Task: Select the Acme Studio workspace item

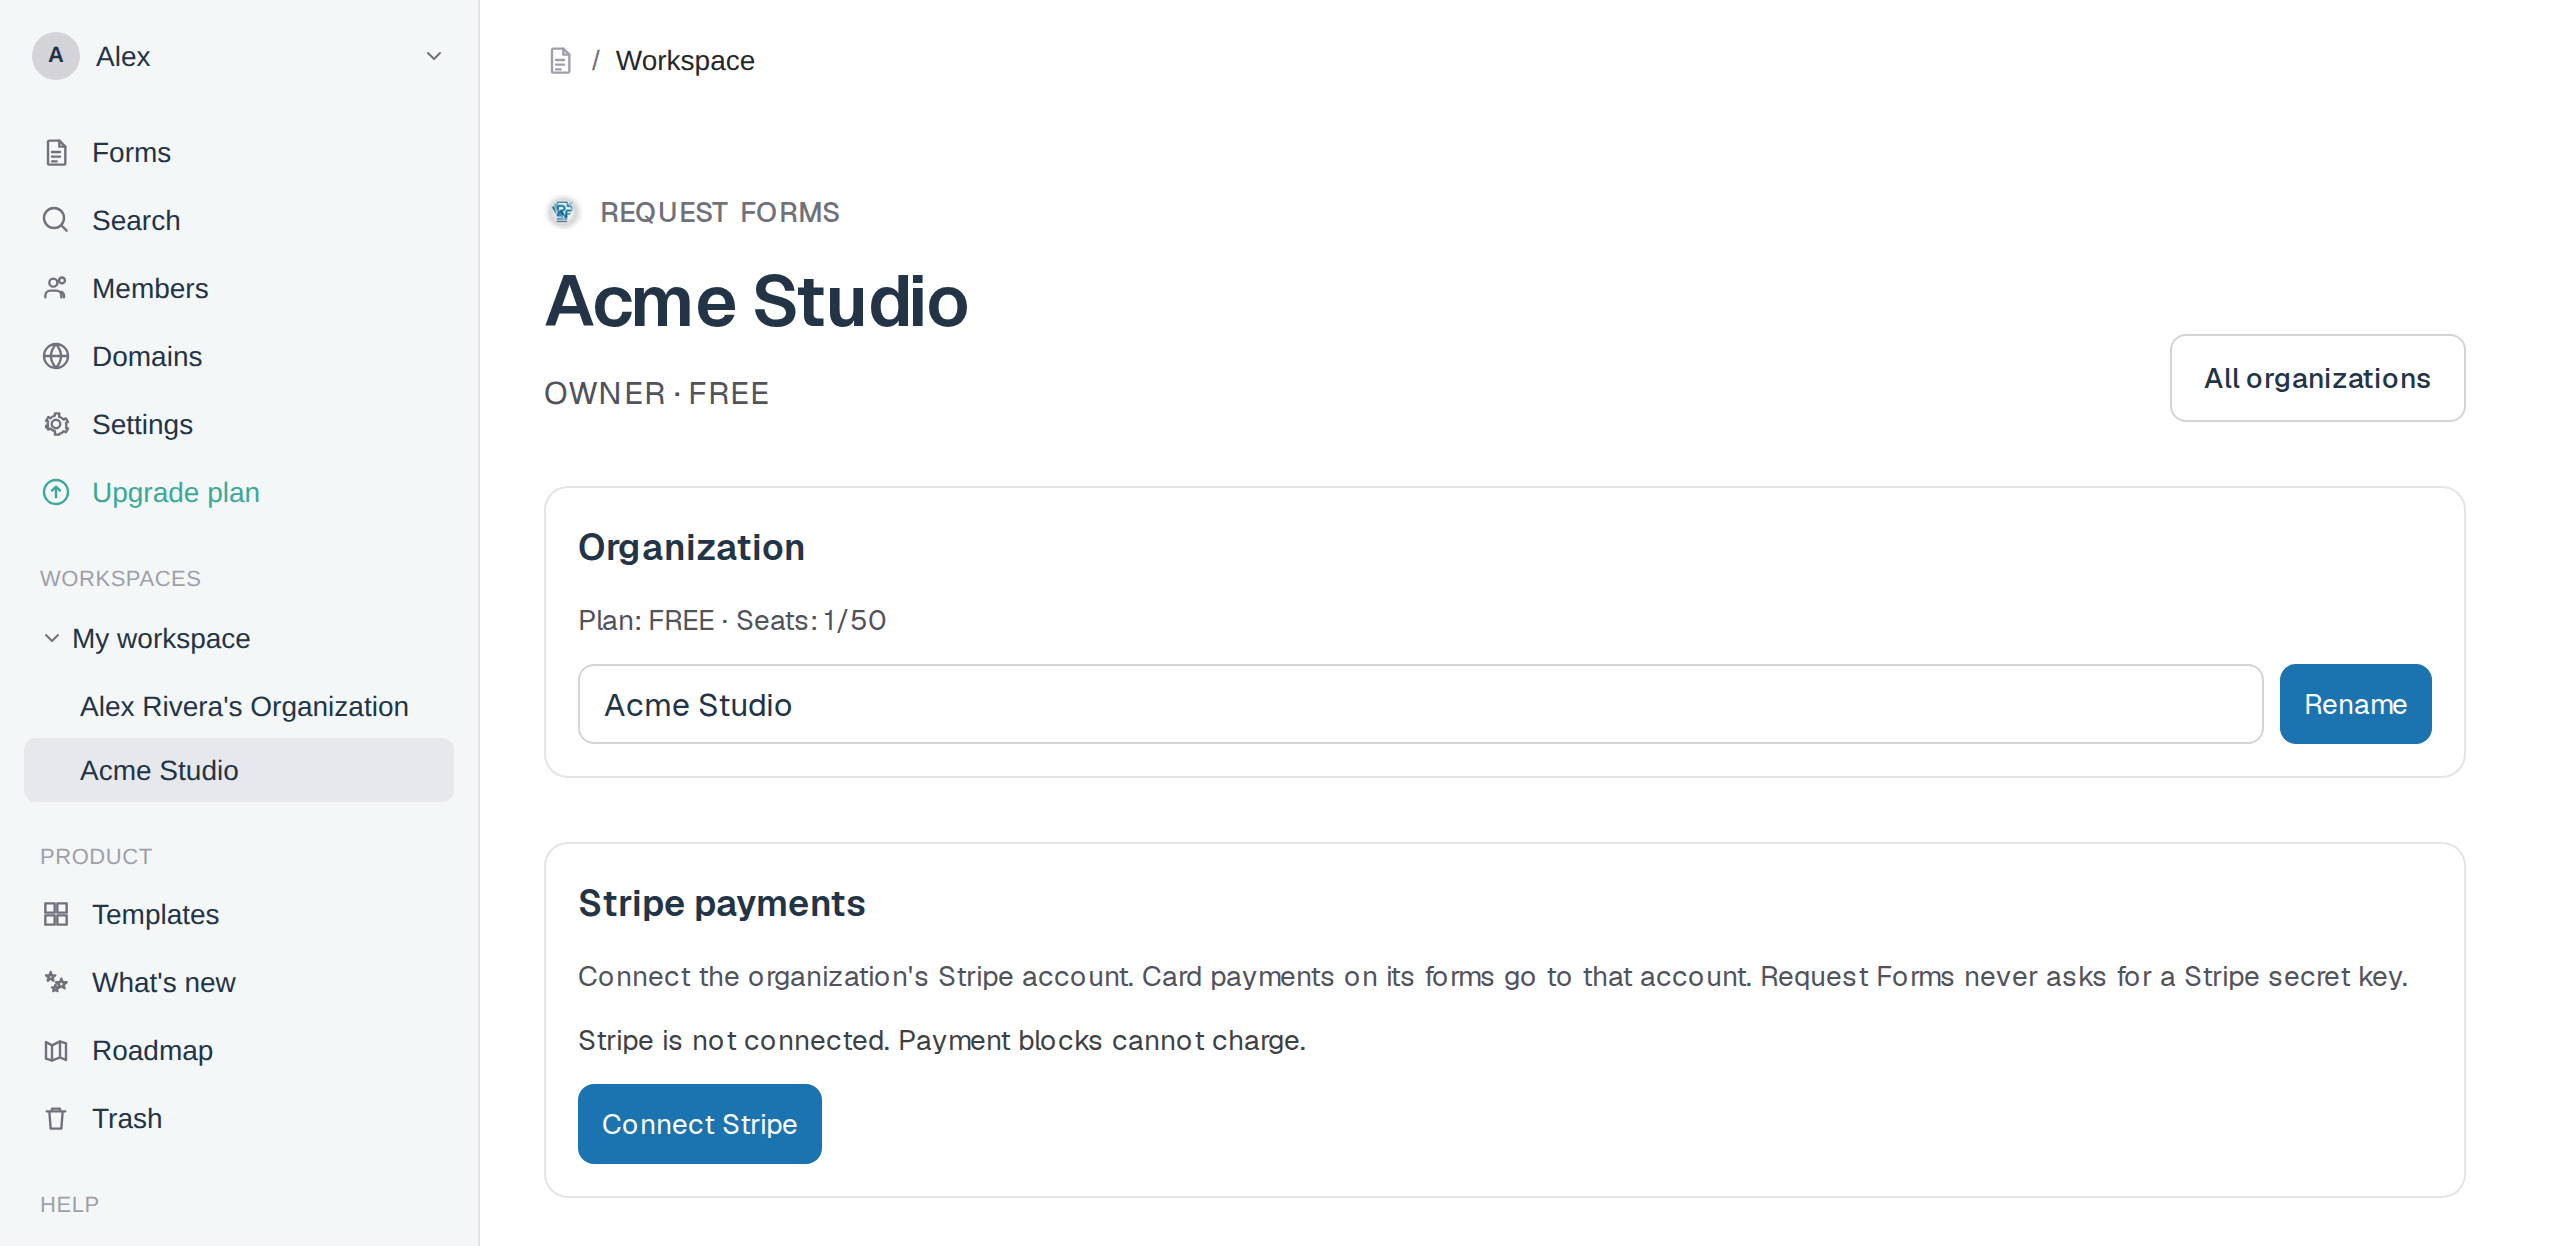Action: (x=239, y=770)
